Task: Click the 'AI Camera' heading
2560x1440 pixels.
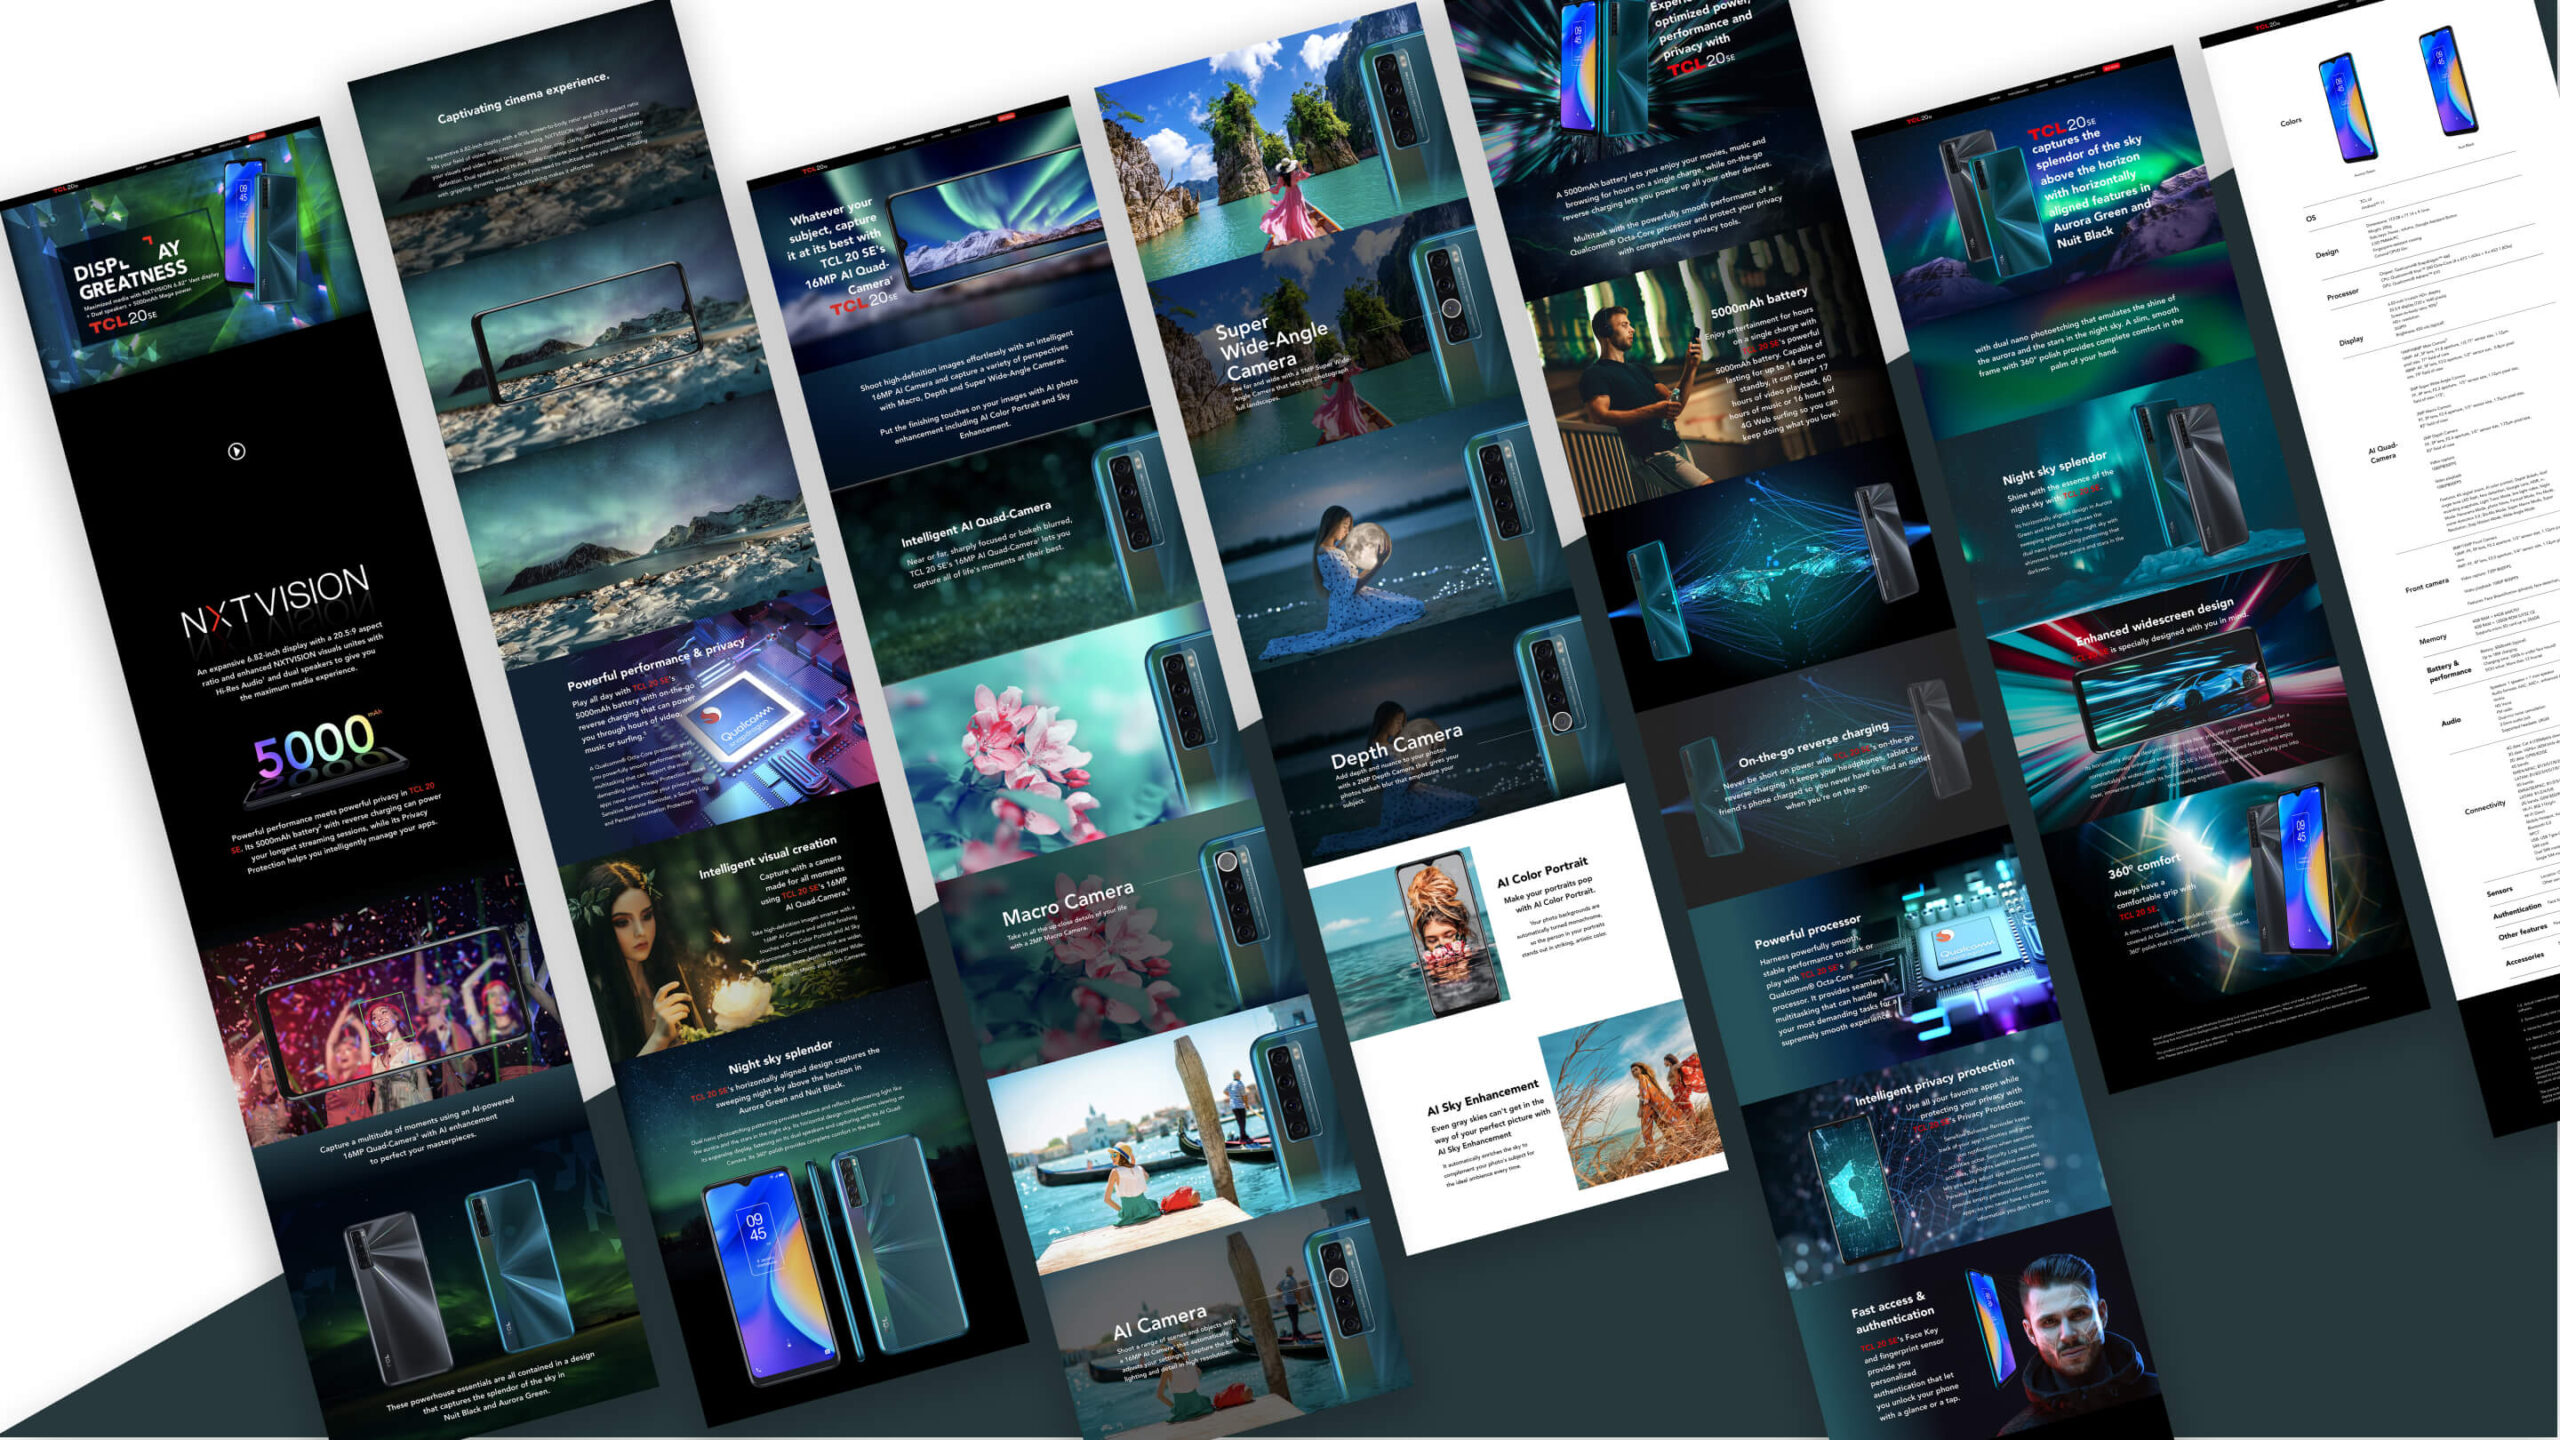Action: 1160,1321
